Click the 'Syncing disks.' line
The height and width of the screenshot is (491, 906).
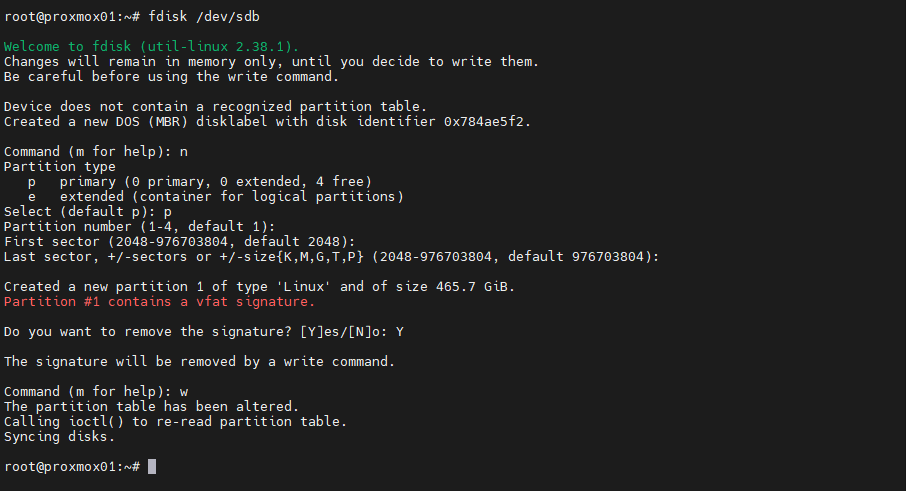click(59, 436)
